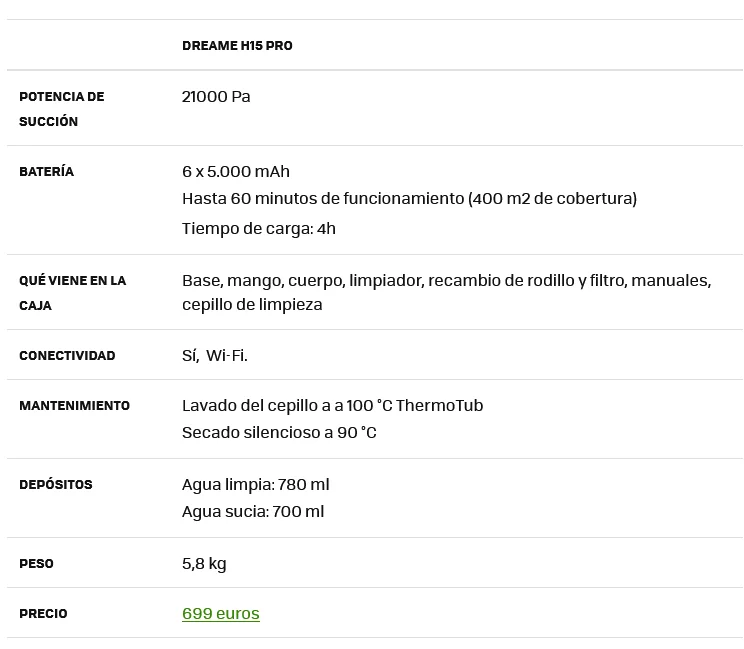The width and height of the screenshot is (744, 649).
Task: Click the DREAME H15 PRO column header
Action: pyautogui.click(x=237, y=46)
